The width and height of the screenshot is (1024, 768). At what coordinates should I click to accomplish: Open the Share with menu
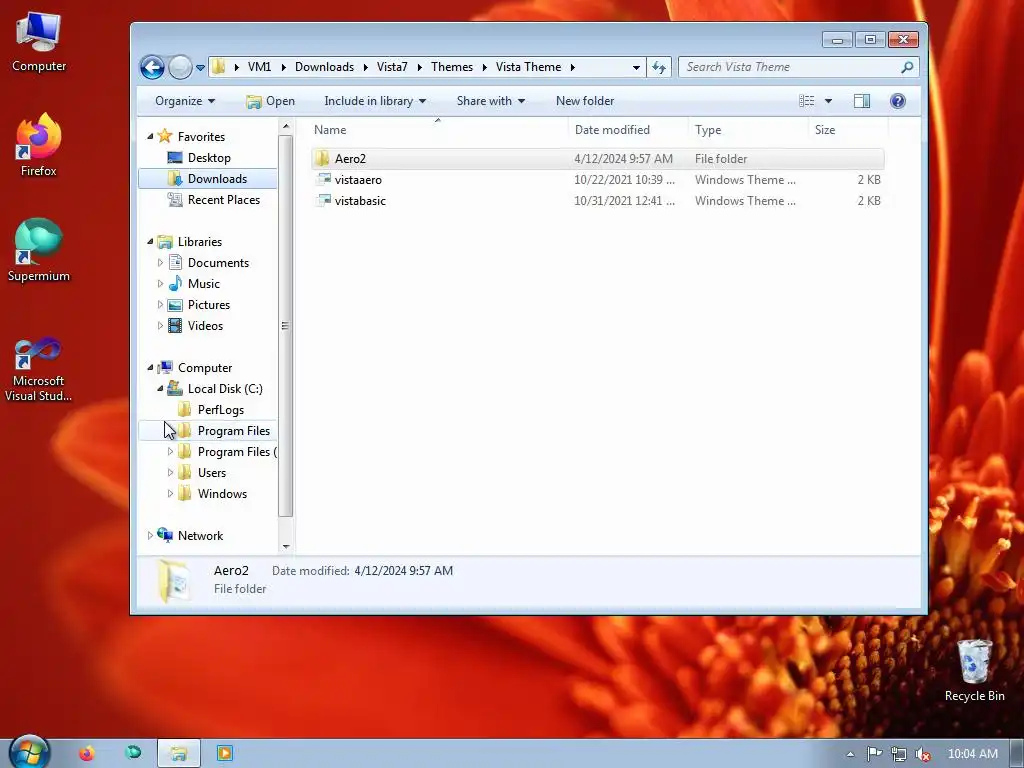[x=490, y=101]
